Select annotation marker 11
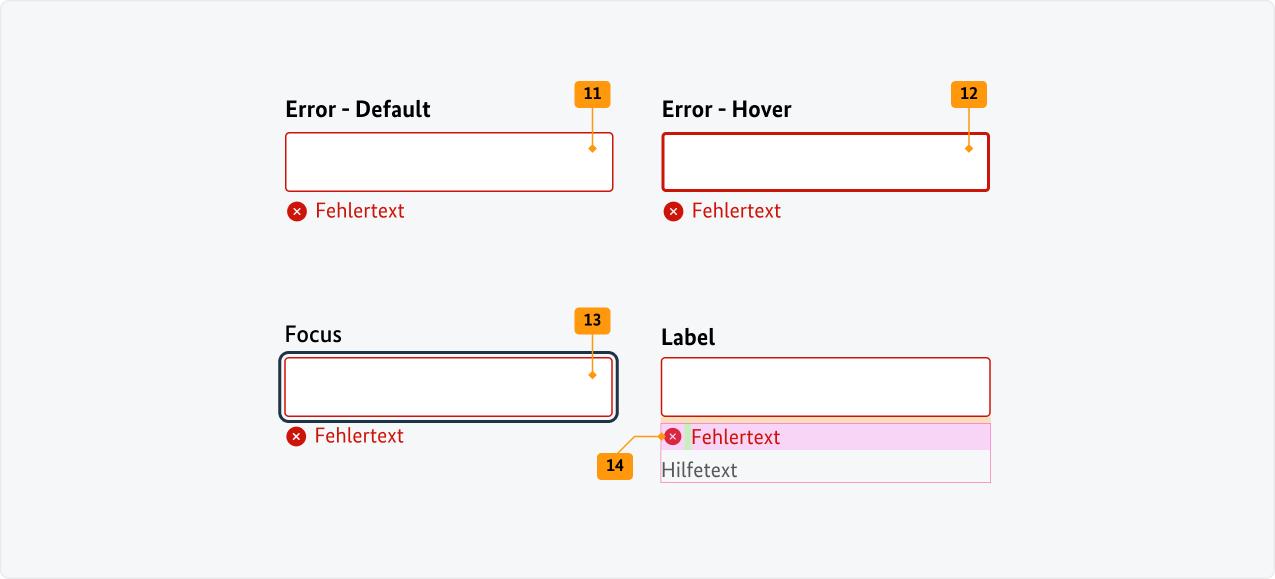 click(x=591, y=93)
